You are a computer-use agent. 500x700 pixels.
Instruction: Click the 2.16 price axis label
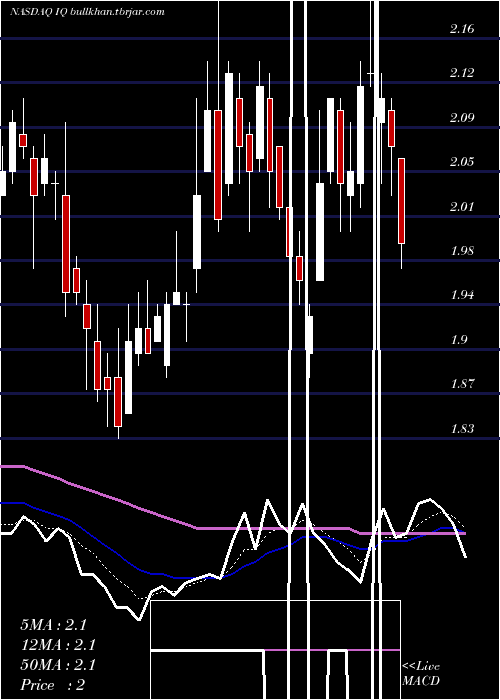[x=462, y=29]
